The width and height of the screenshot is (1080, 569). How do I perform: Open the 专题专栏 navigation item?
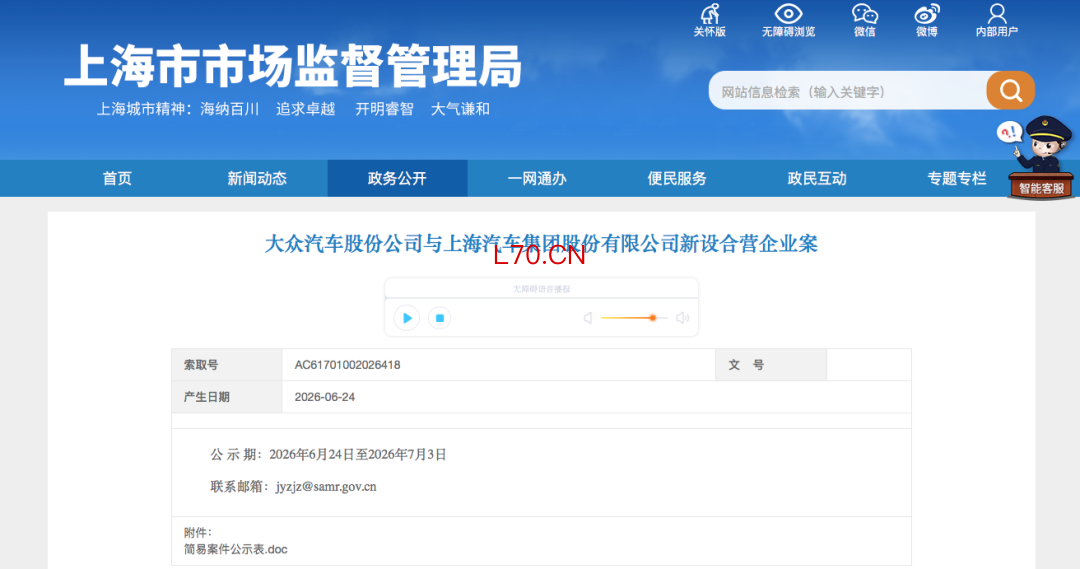tap(957, 178)
